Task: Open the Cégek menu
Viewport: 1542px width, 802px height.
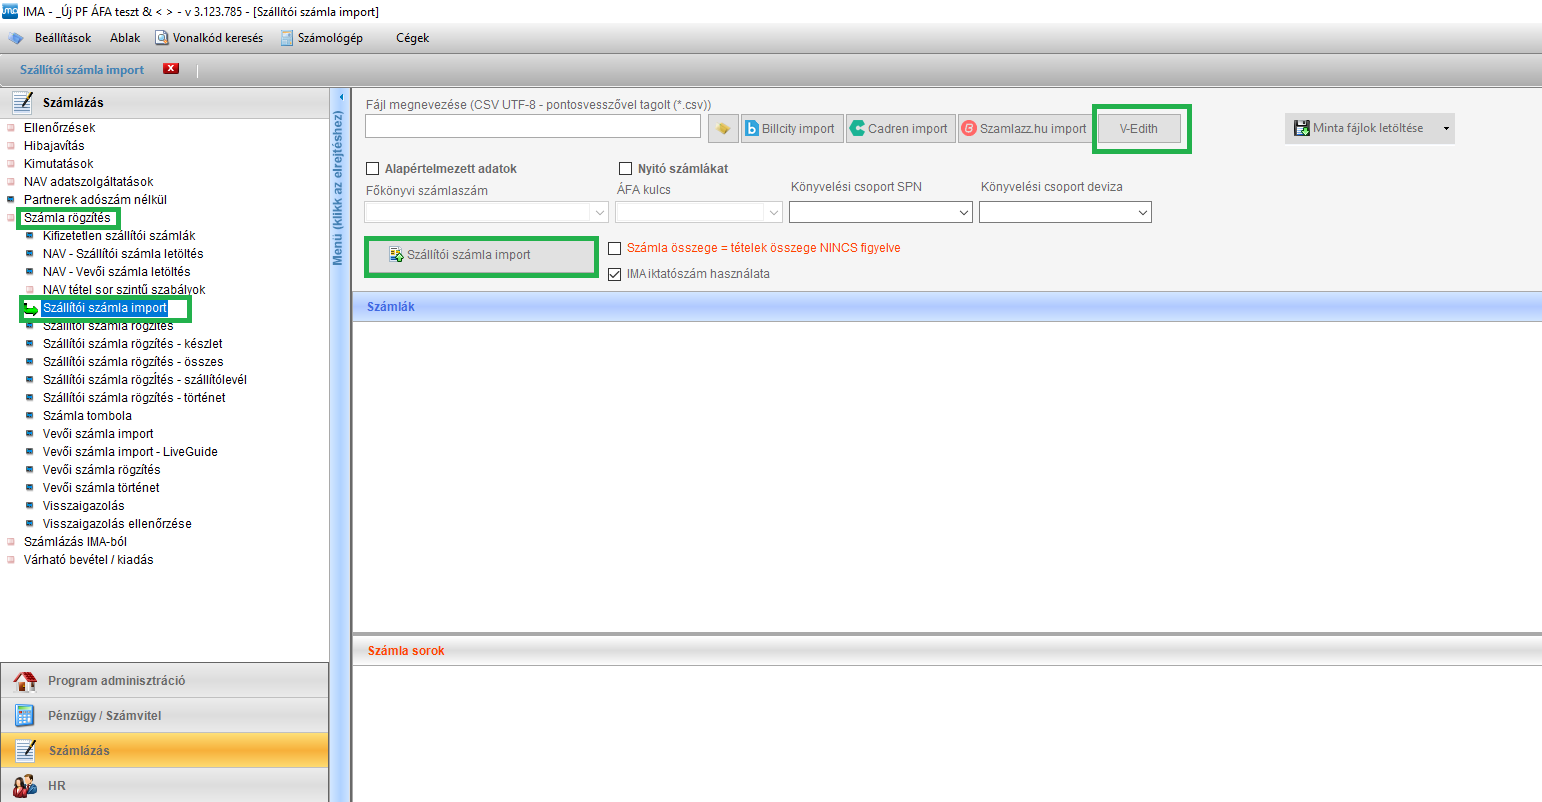Action: [412, 38]
